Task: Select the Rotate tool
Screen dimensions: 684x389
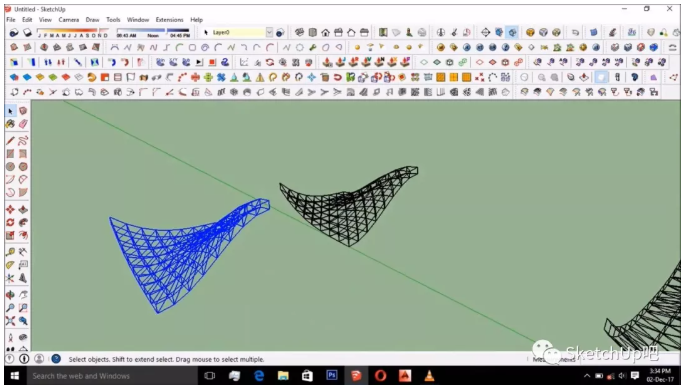Action: click(x=10, y=222)
